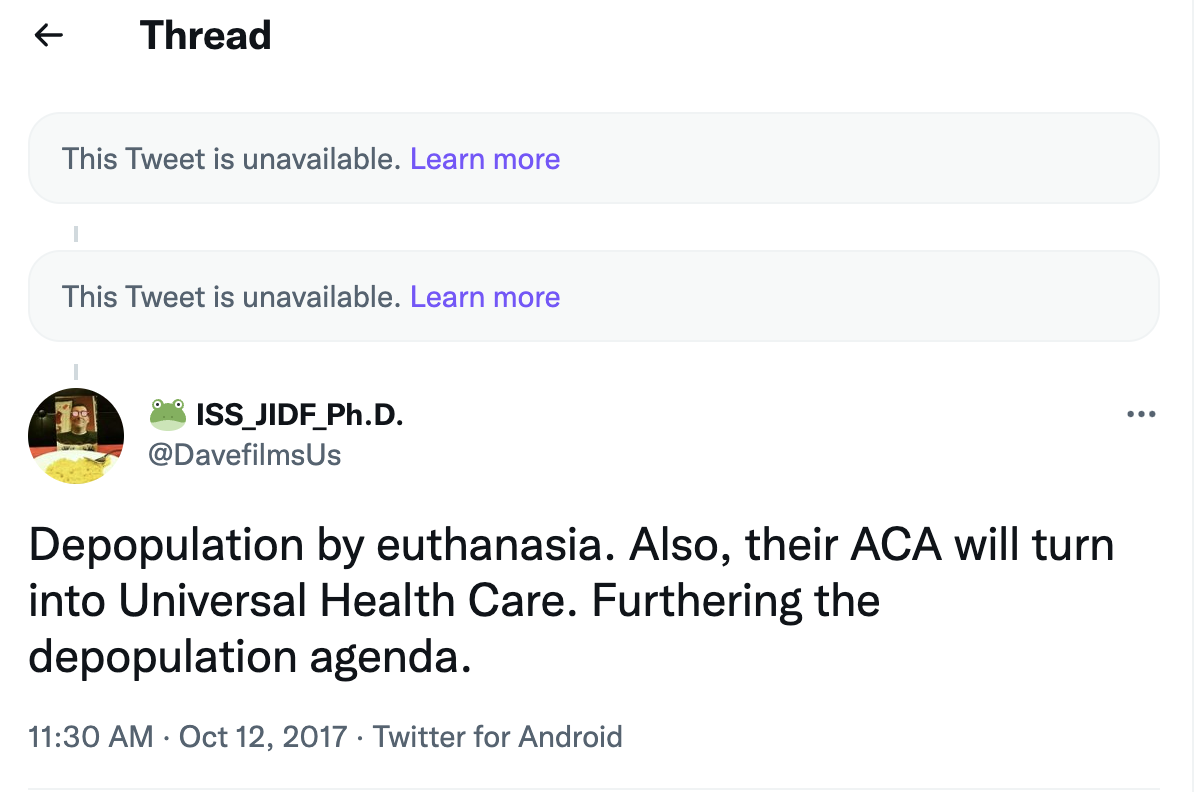Viewport: 1198px width, 792px height.
Task: Click the 11:30 AM timestamp
Action: click(91, 738)
